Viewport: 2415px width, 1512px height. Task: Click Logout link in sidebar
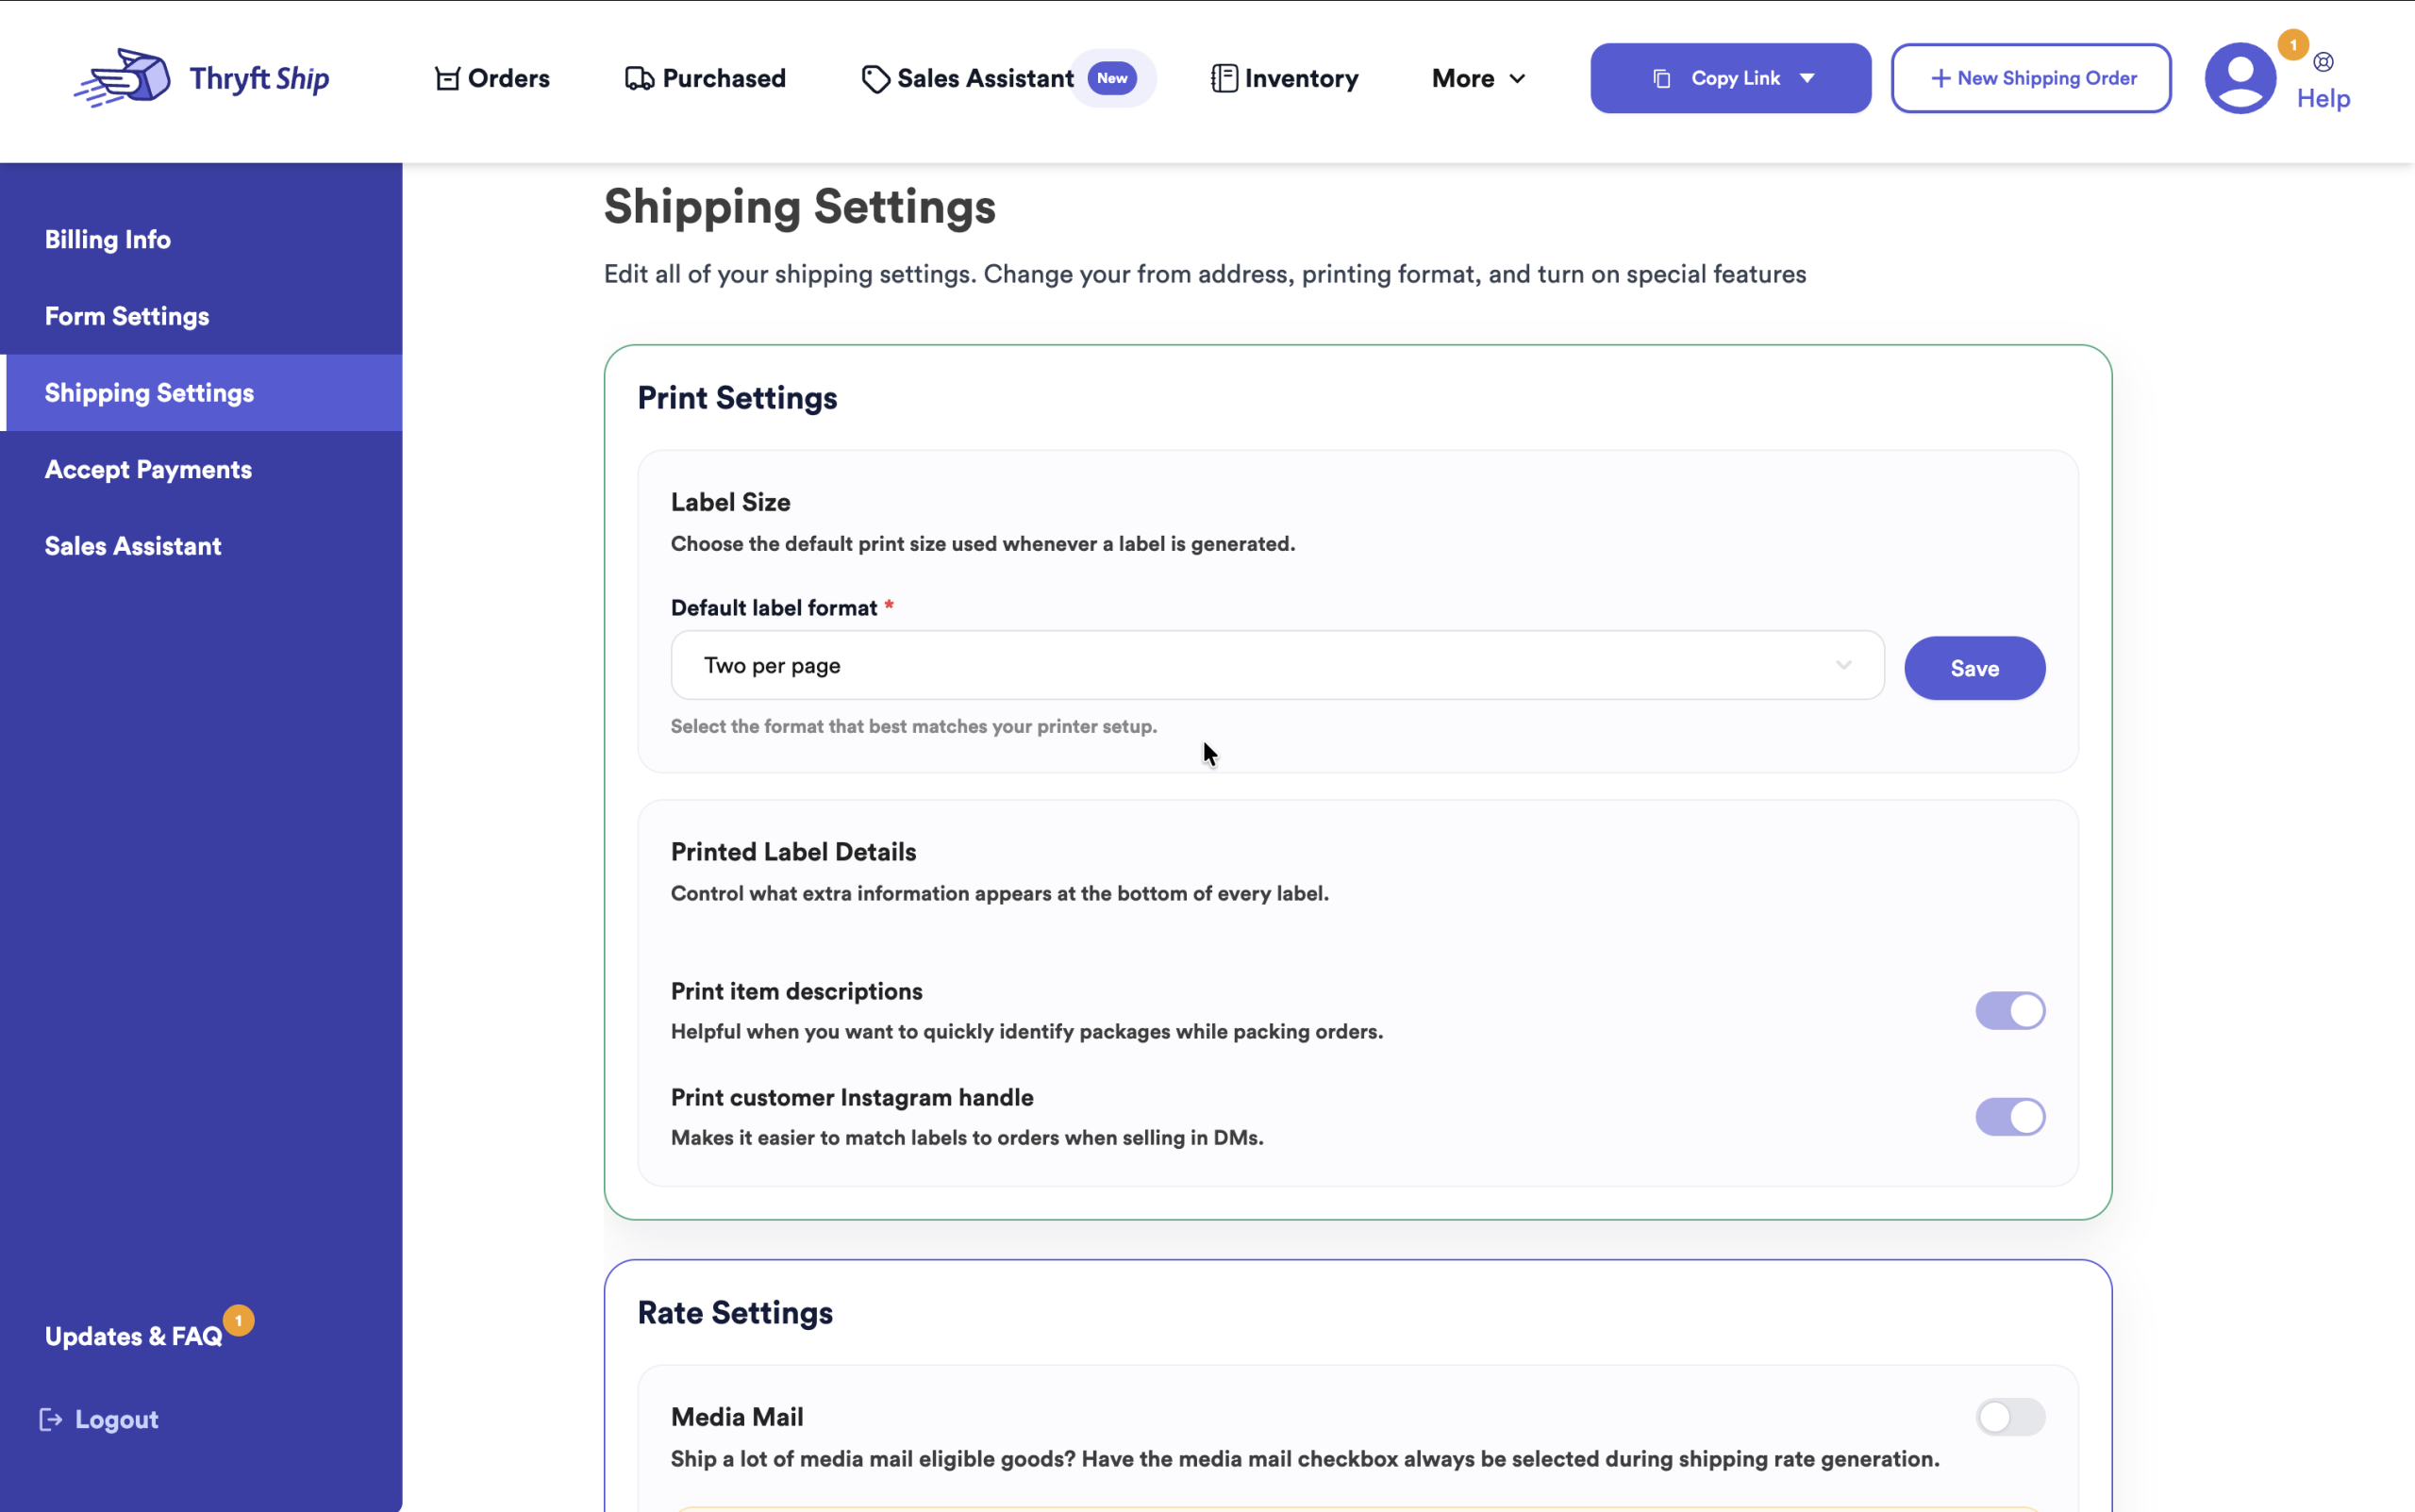click(98, 1419)
